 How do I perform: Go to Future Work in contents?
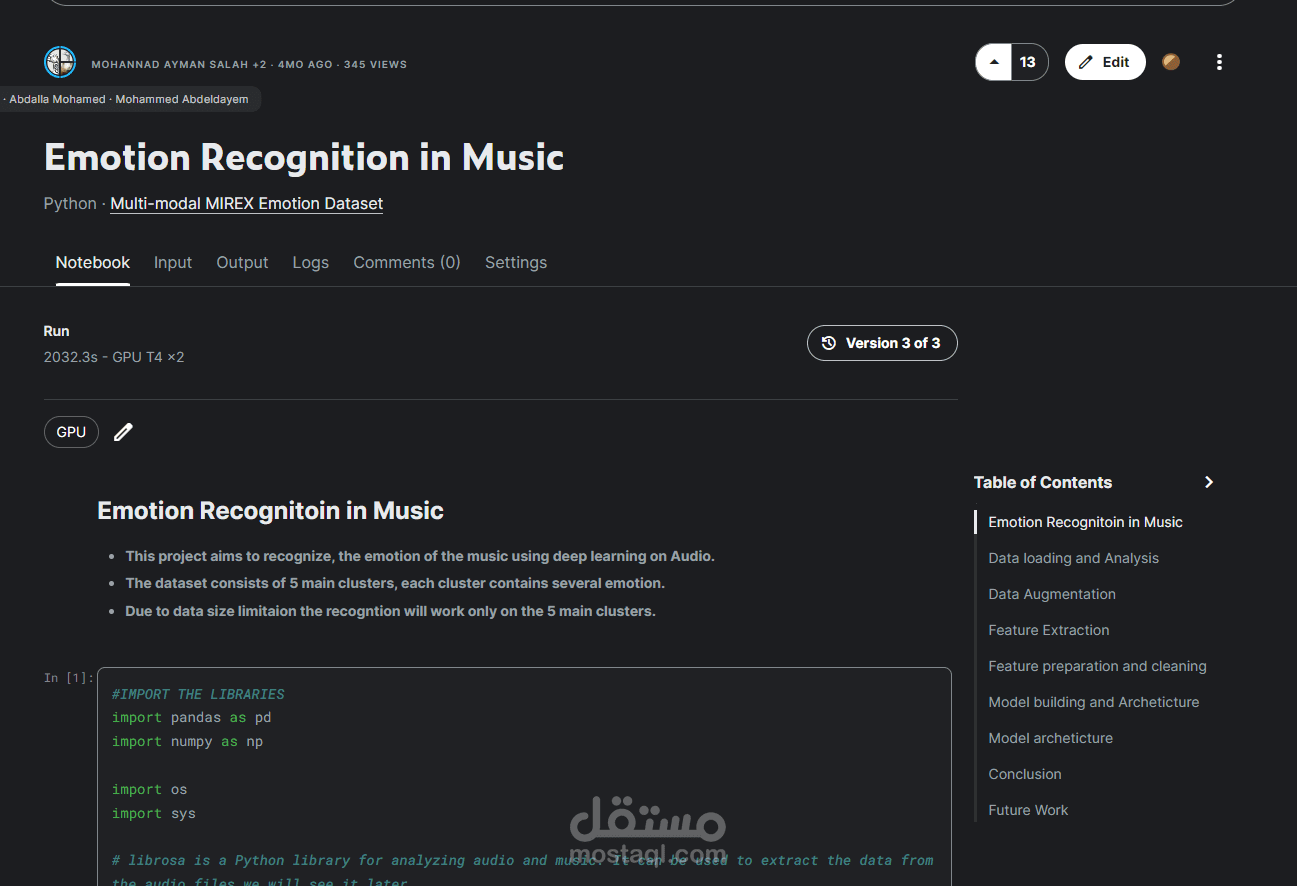[1028, 810]
